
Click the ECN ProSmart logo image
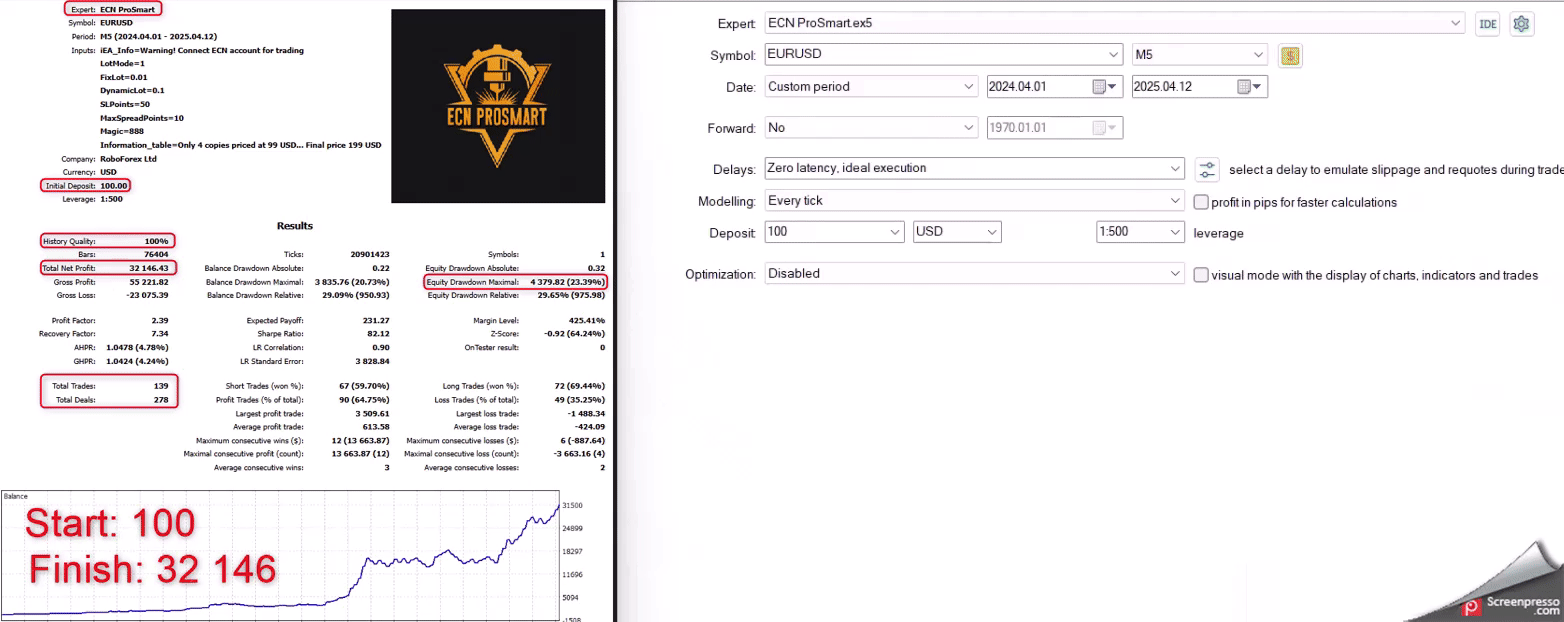tap(498, 106)
